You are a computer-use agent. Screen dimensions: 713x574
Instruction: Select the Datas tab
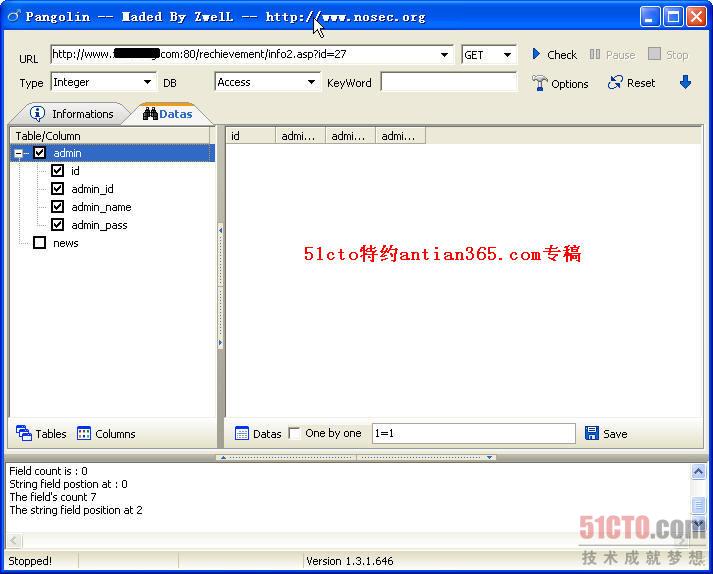point(168,114)
